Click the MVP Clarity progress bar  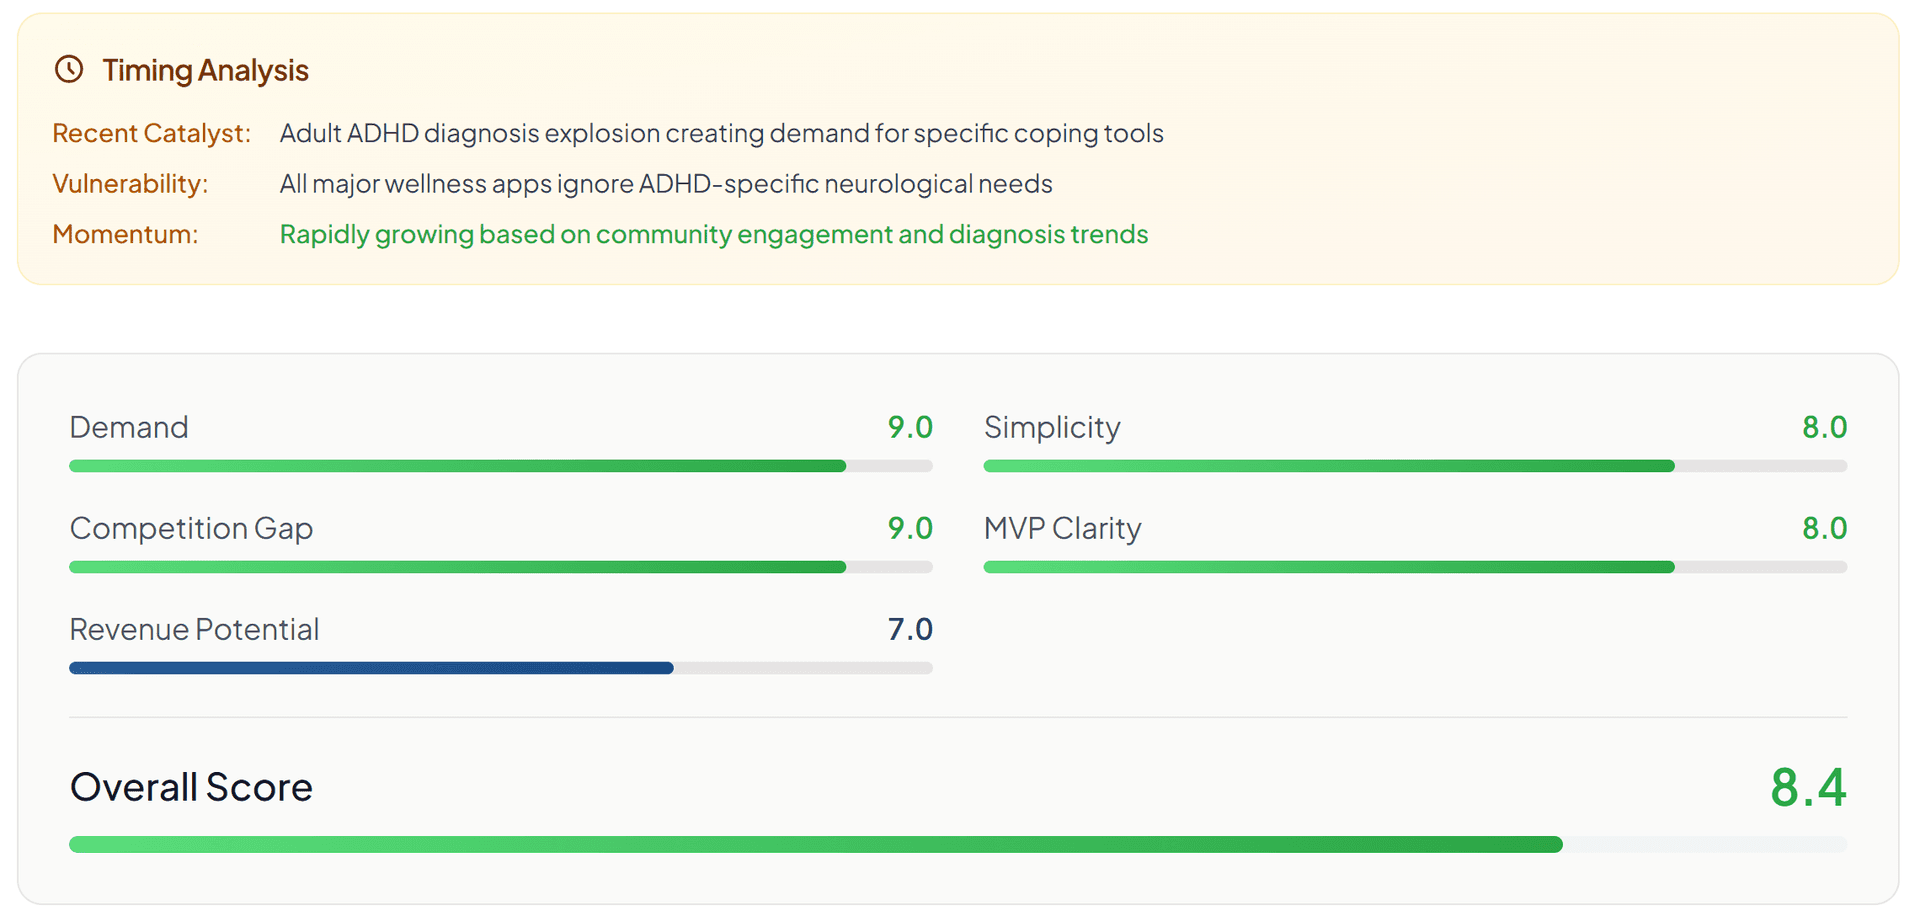(1414, 567)
